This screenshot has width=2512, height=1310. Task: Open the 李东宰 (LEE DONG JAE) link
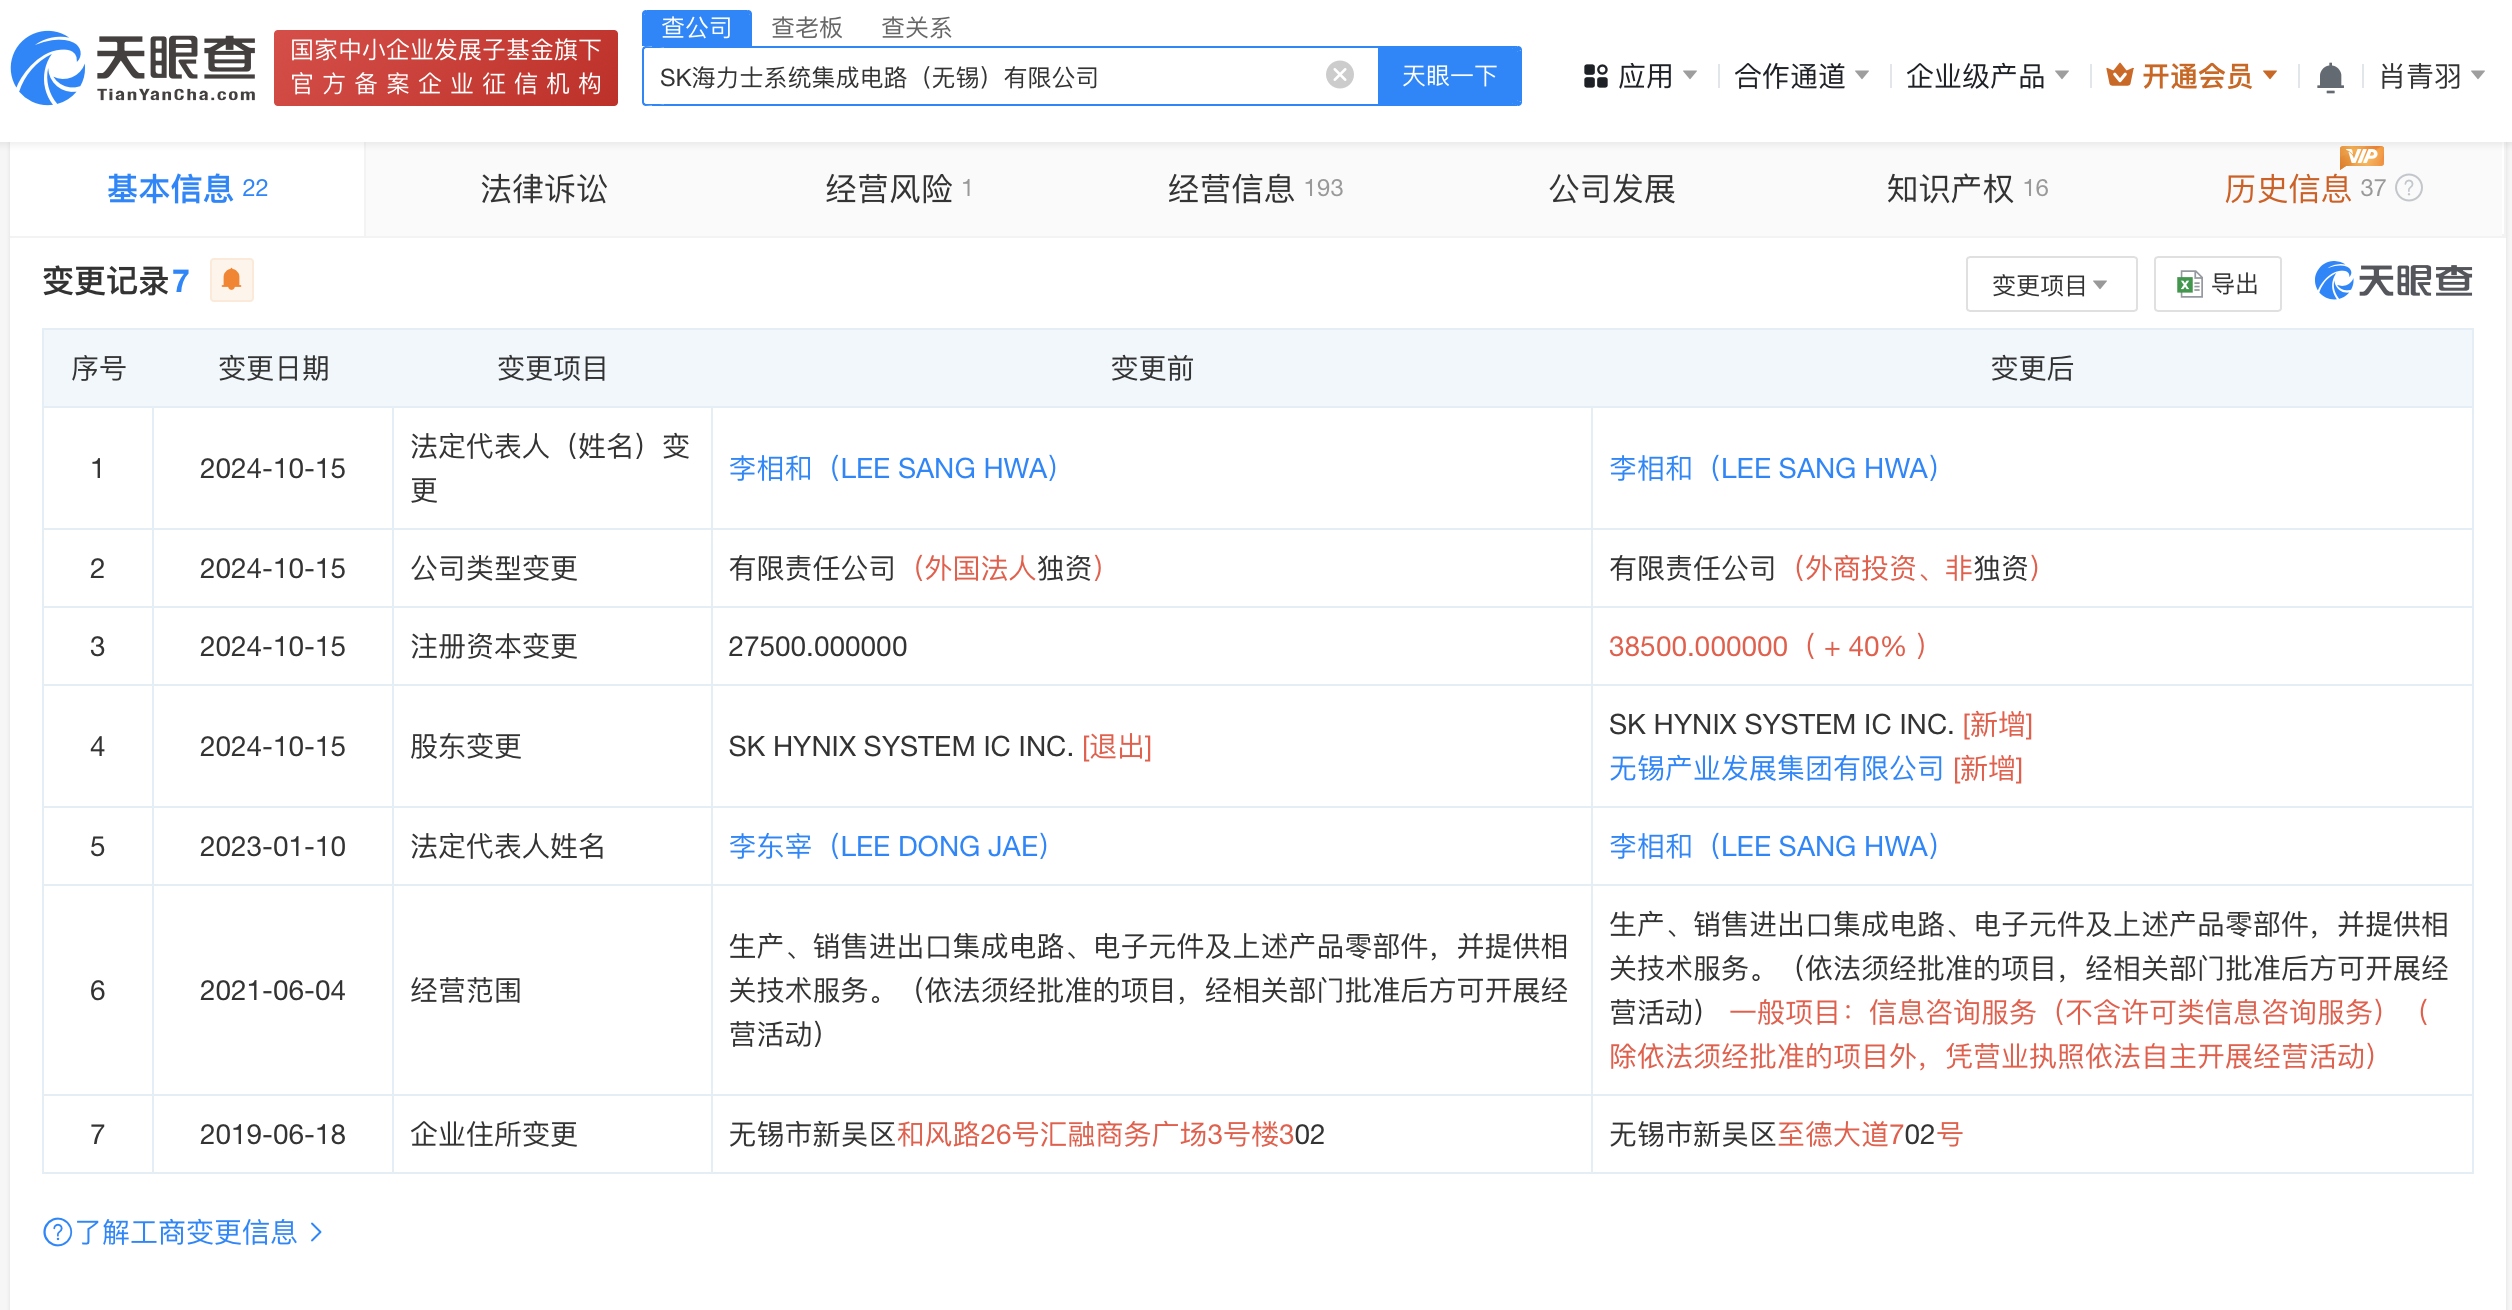[x=888, y=846]
